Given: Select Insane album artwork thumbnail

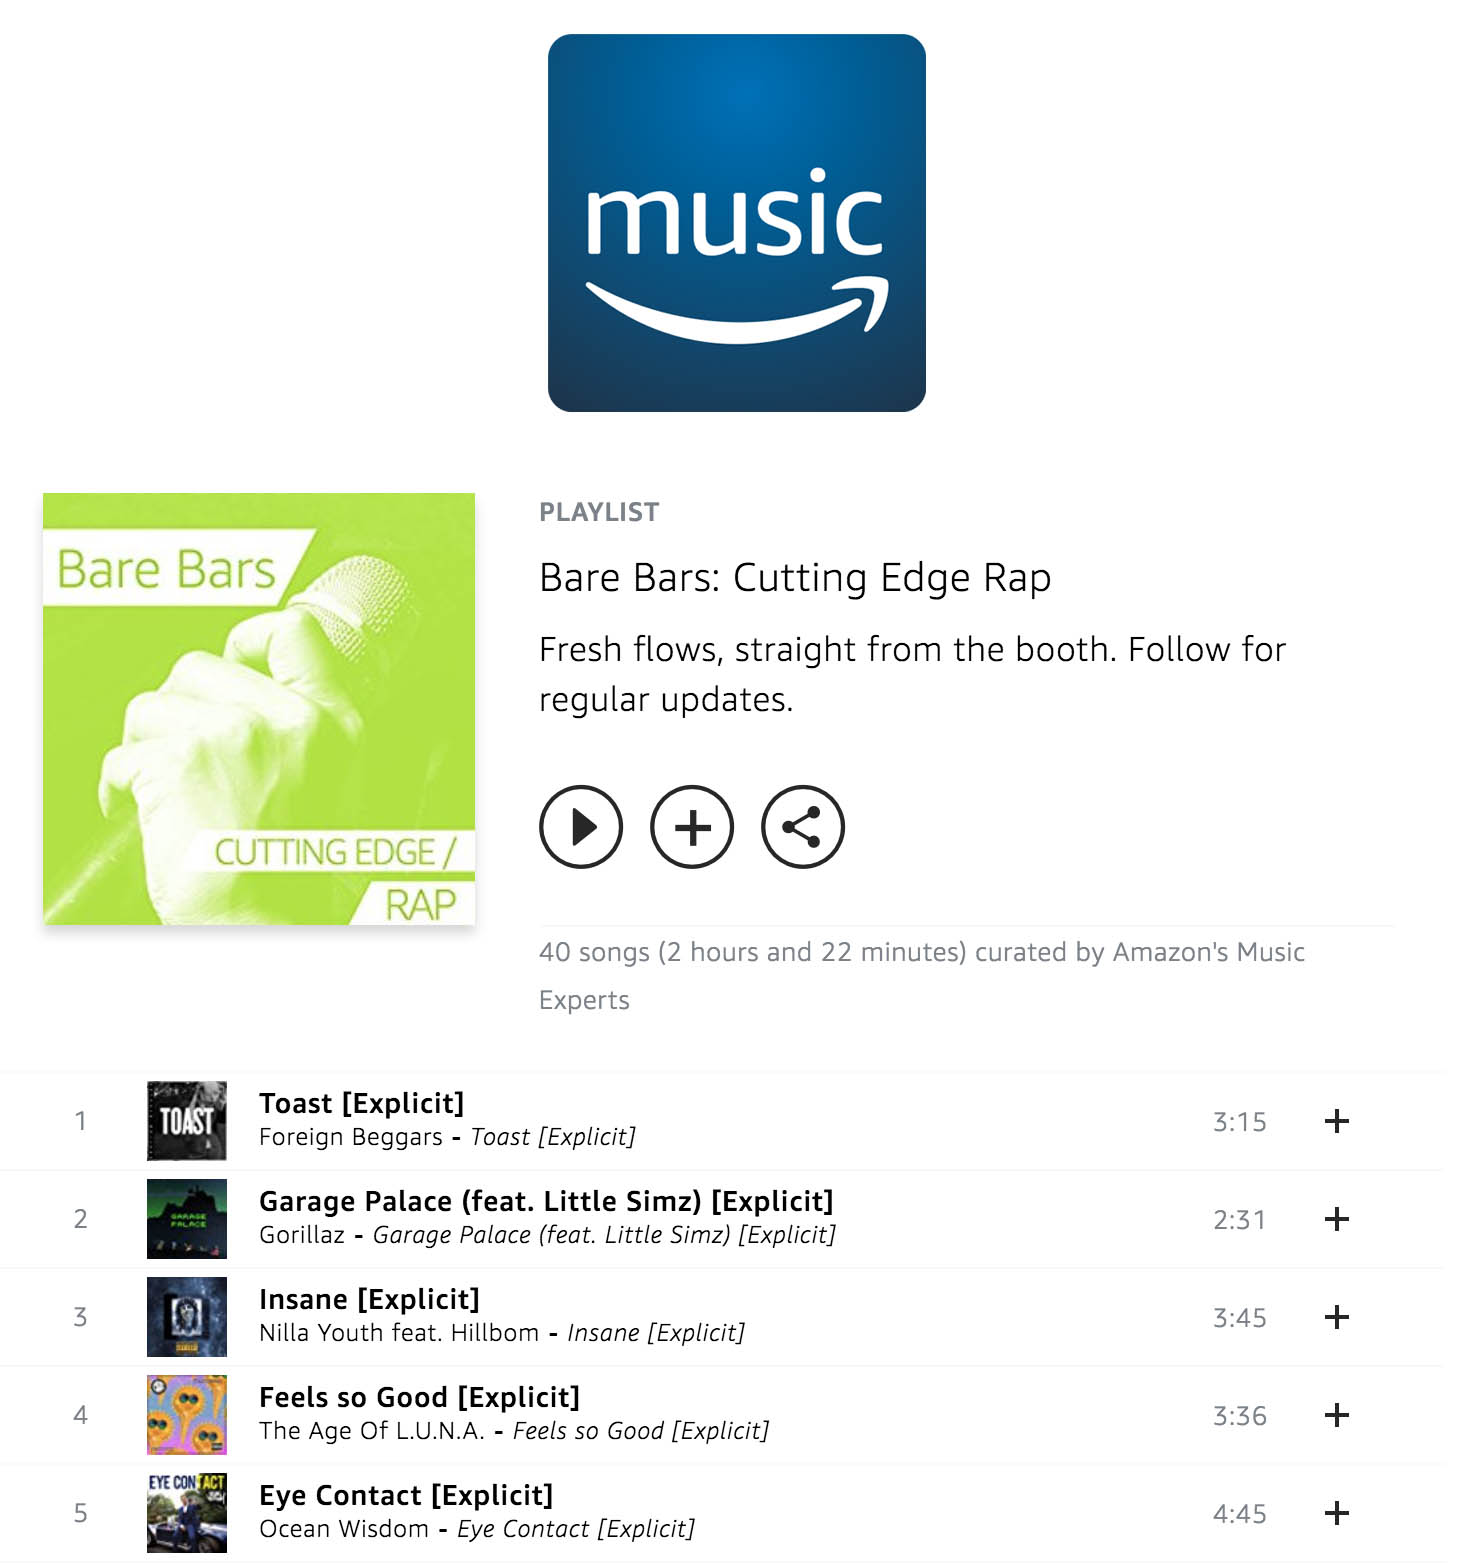Looking at the screenshot, I should [x=187, y=1317].
